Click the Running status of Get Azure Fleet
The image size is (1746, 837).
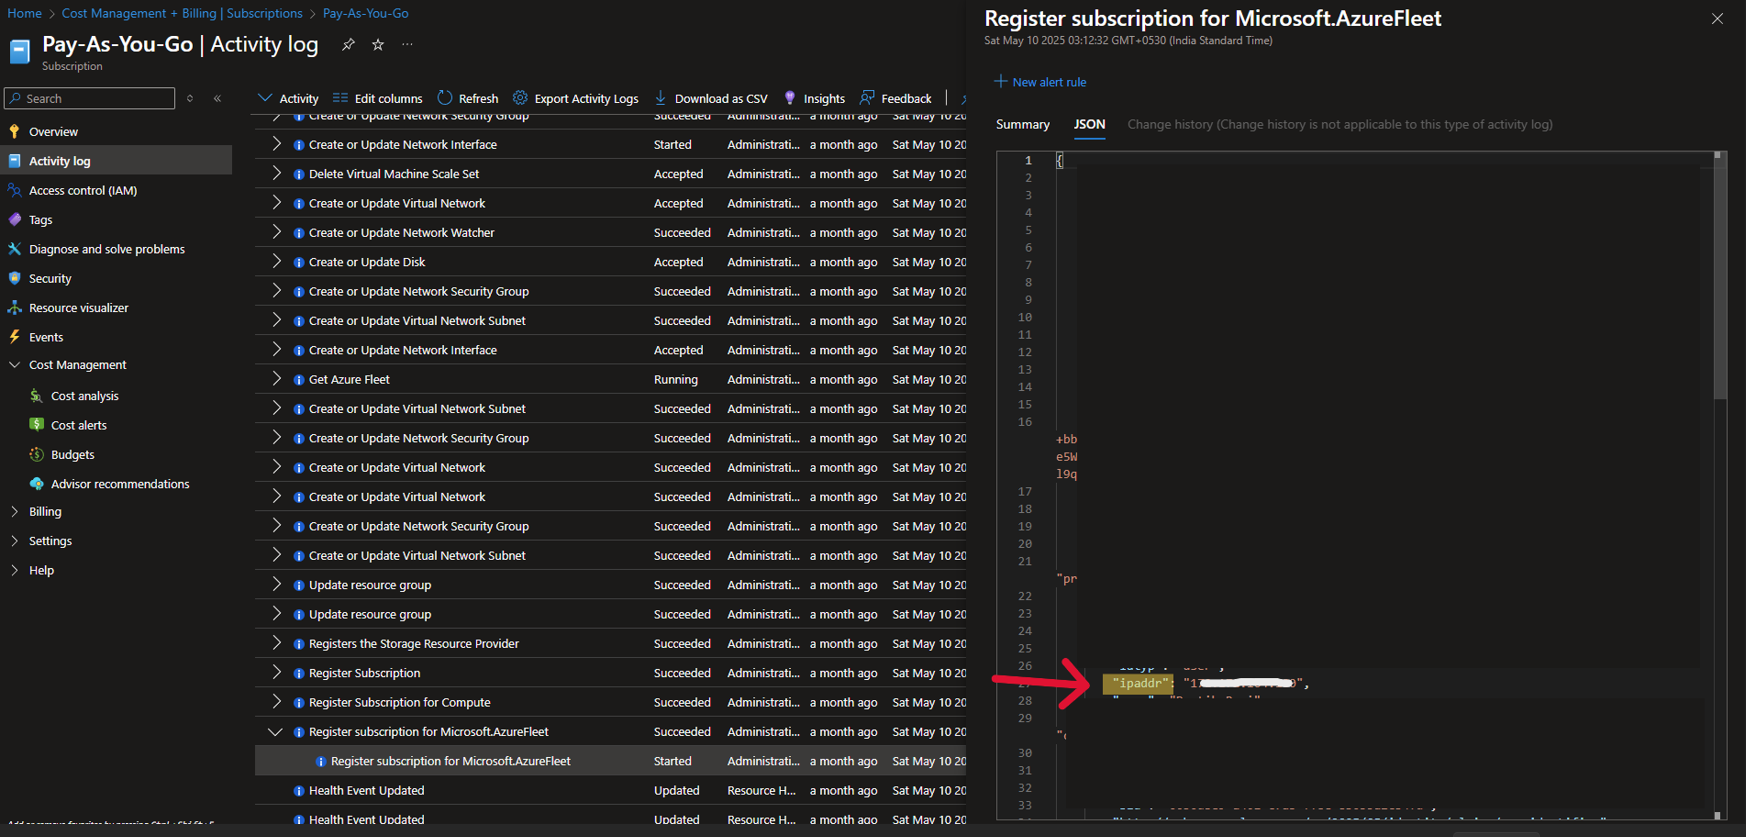tap(676, 380)
